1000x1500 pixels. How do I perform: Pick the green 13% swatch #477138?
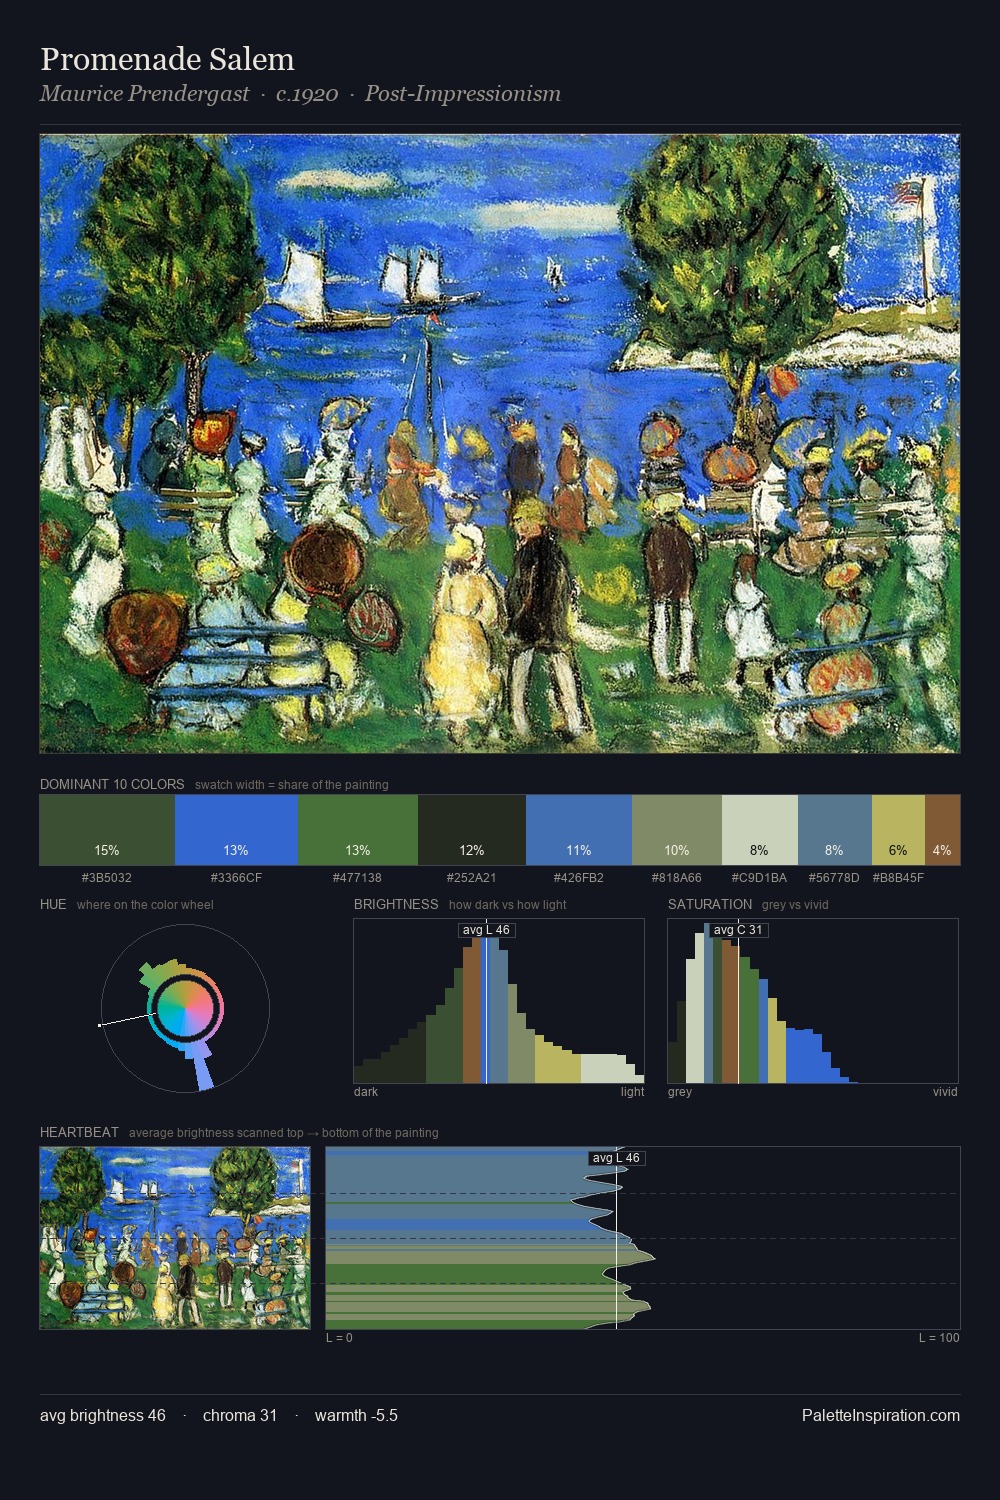[x=358, y=830]
